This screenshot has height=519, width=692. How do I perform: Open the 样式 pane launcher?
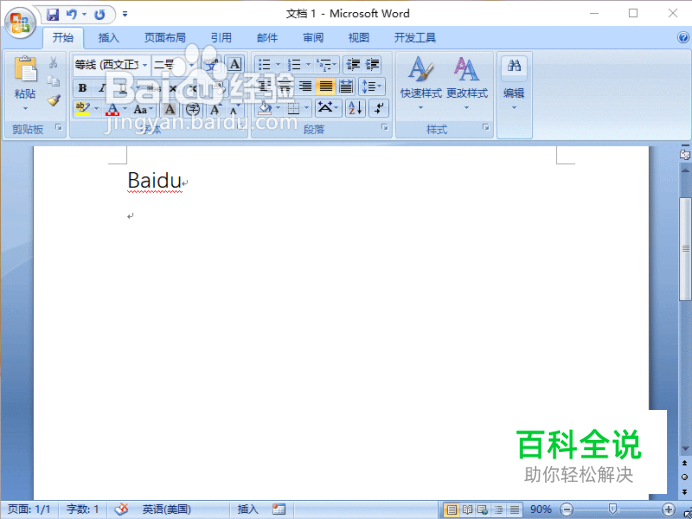486,128
